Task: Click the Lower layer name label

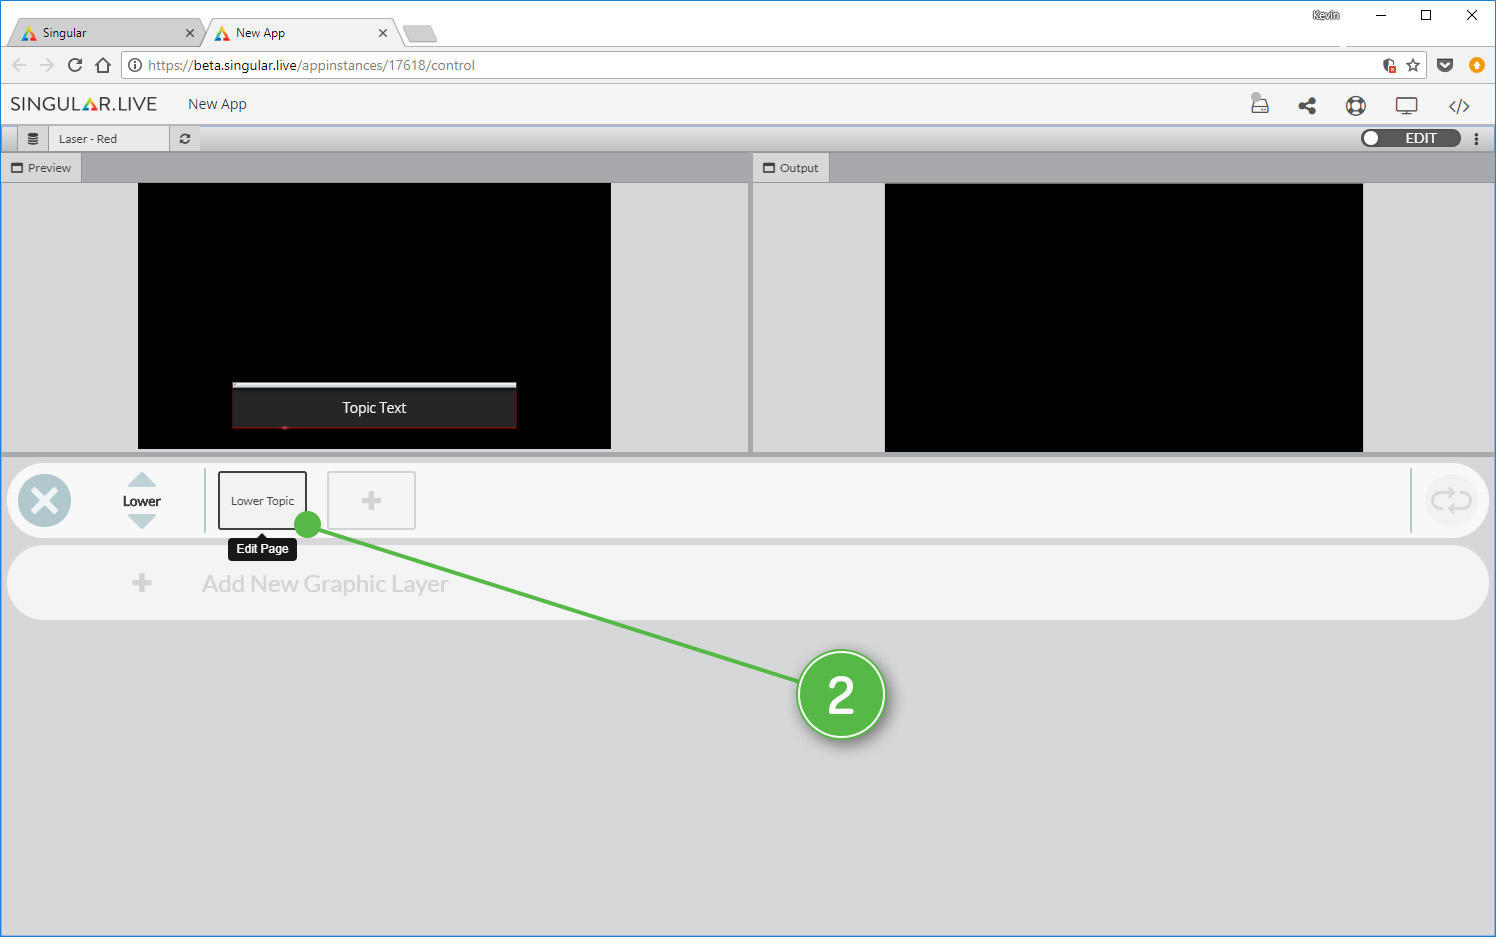Action: [142, 501]
